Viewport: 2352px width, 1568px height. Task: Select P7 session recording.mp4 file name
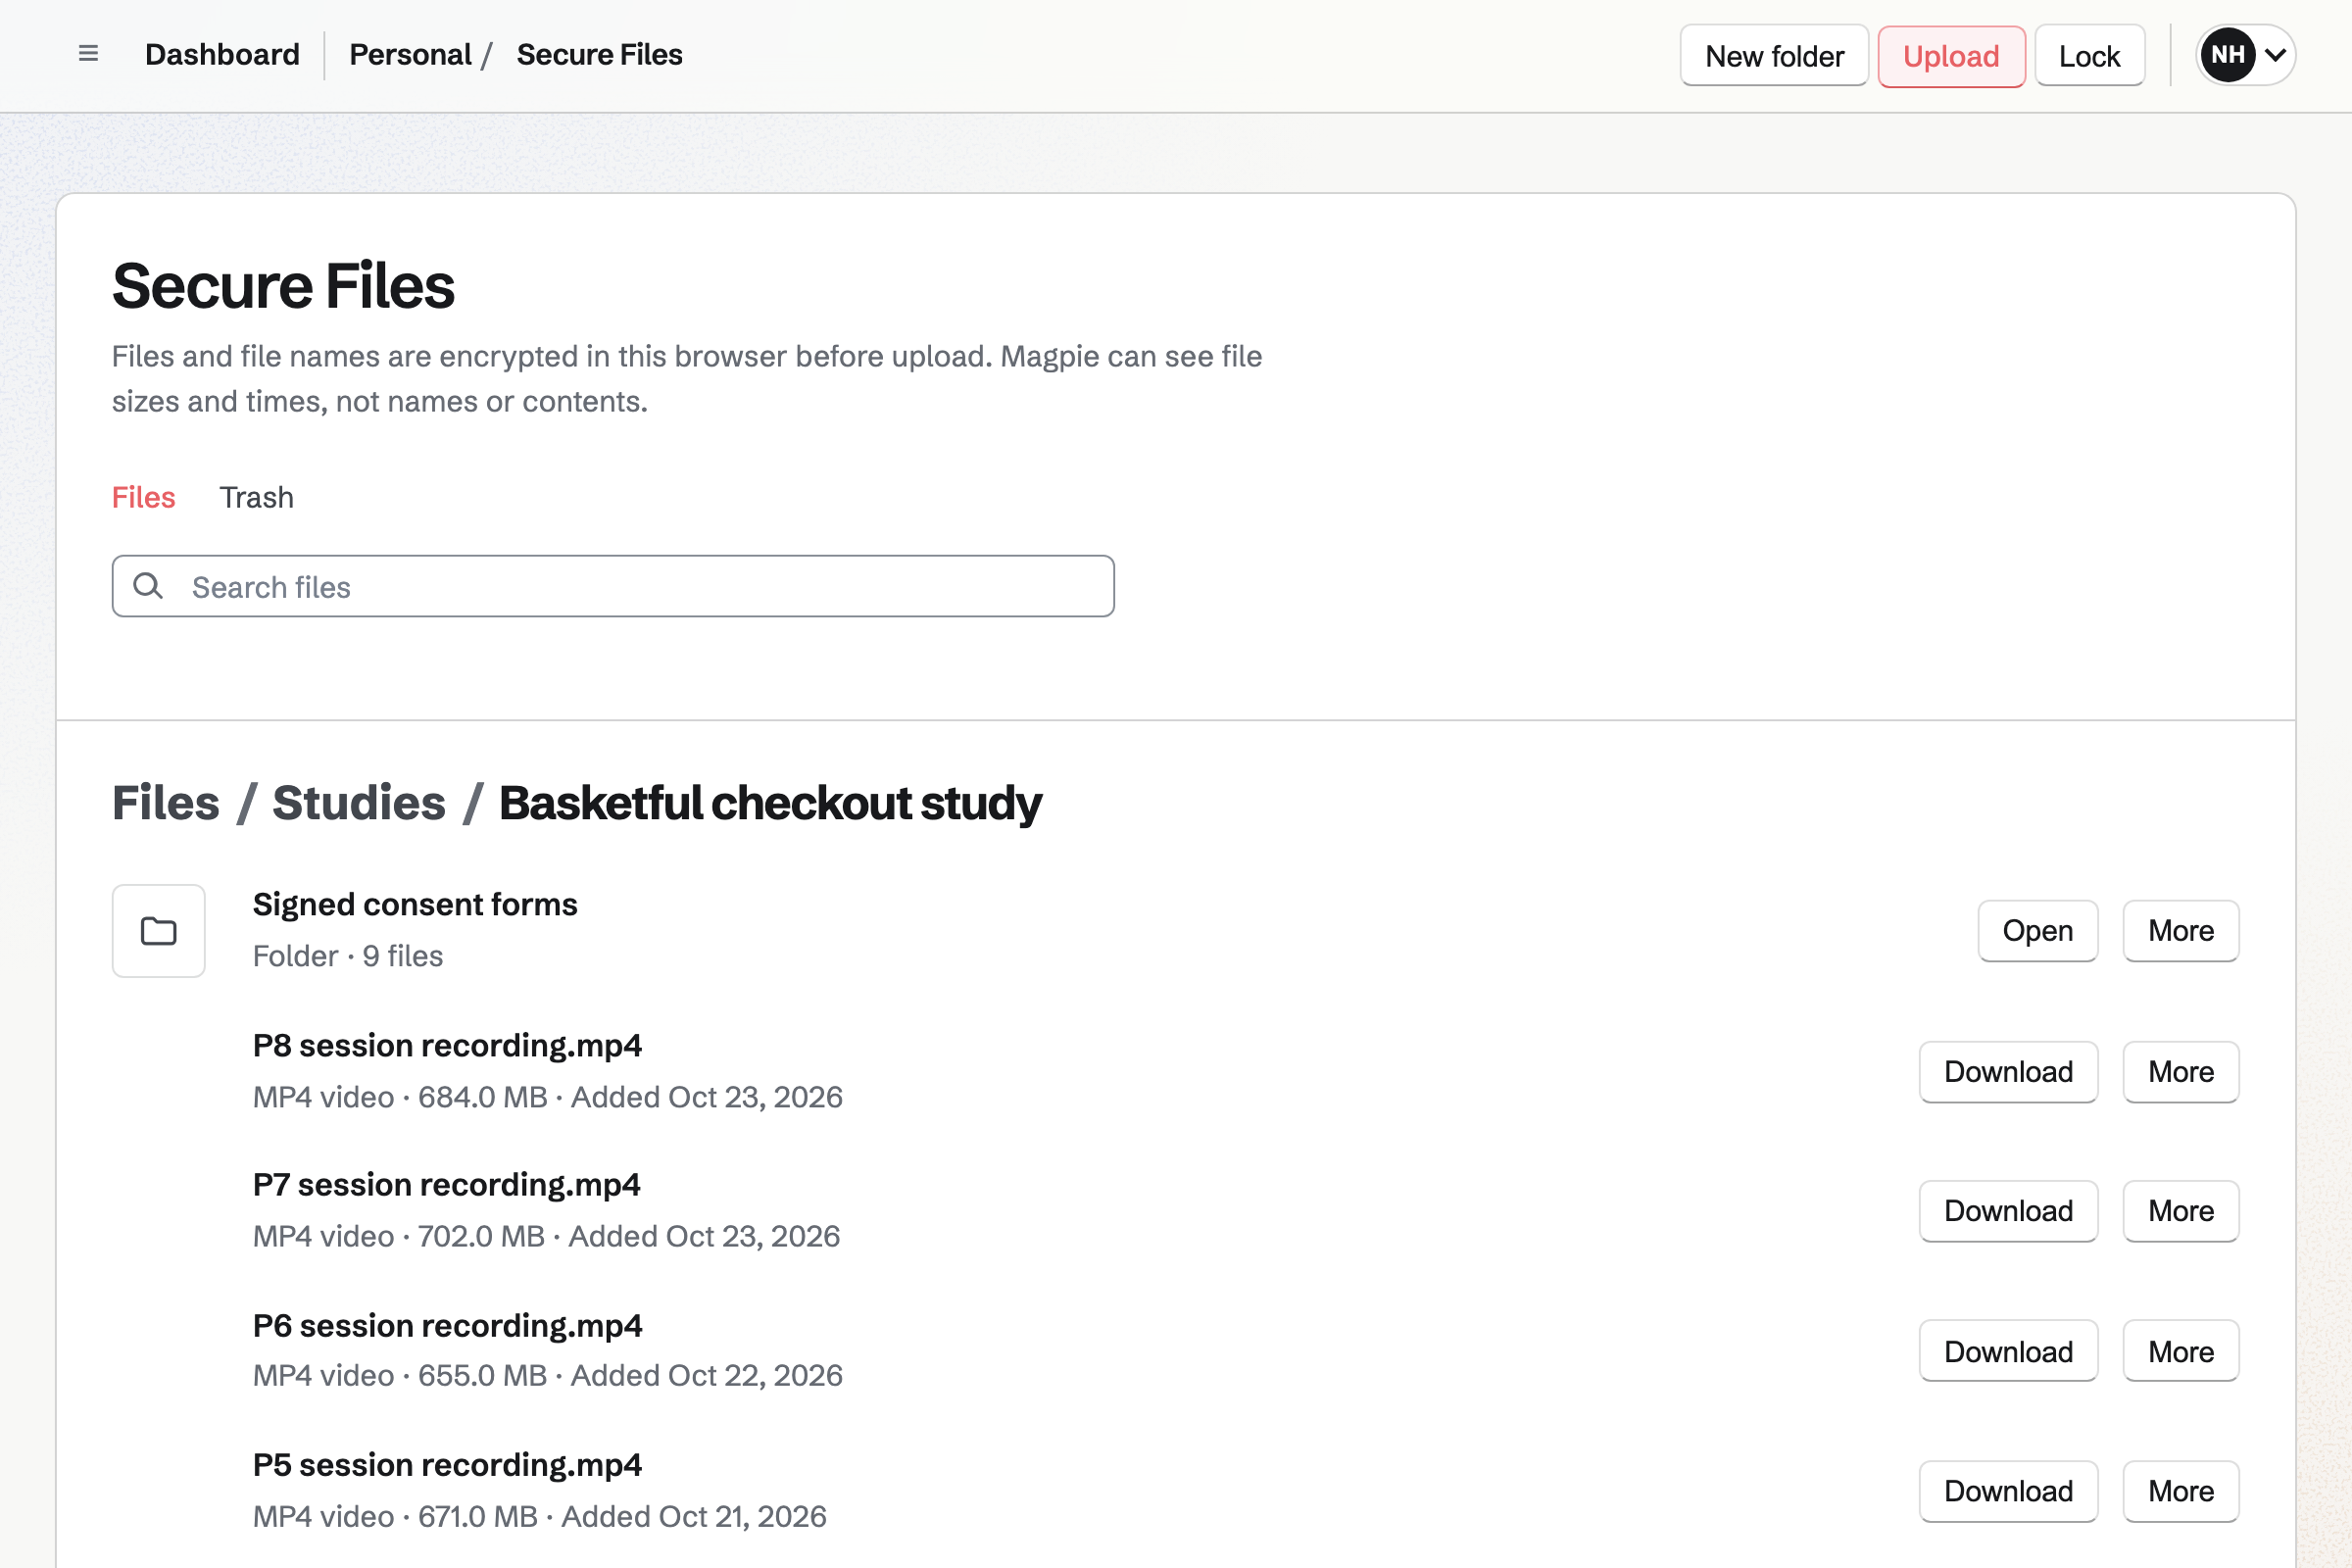point(446,1185)
